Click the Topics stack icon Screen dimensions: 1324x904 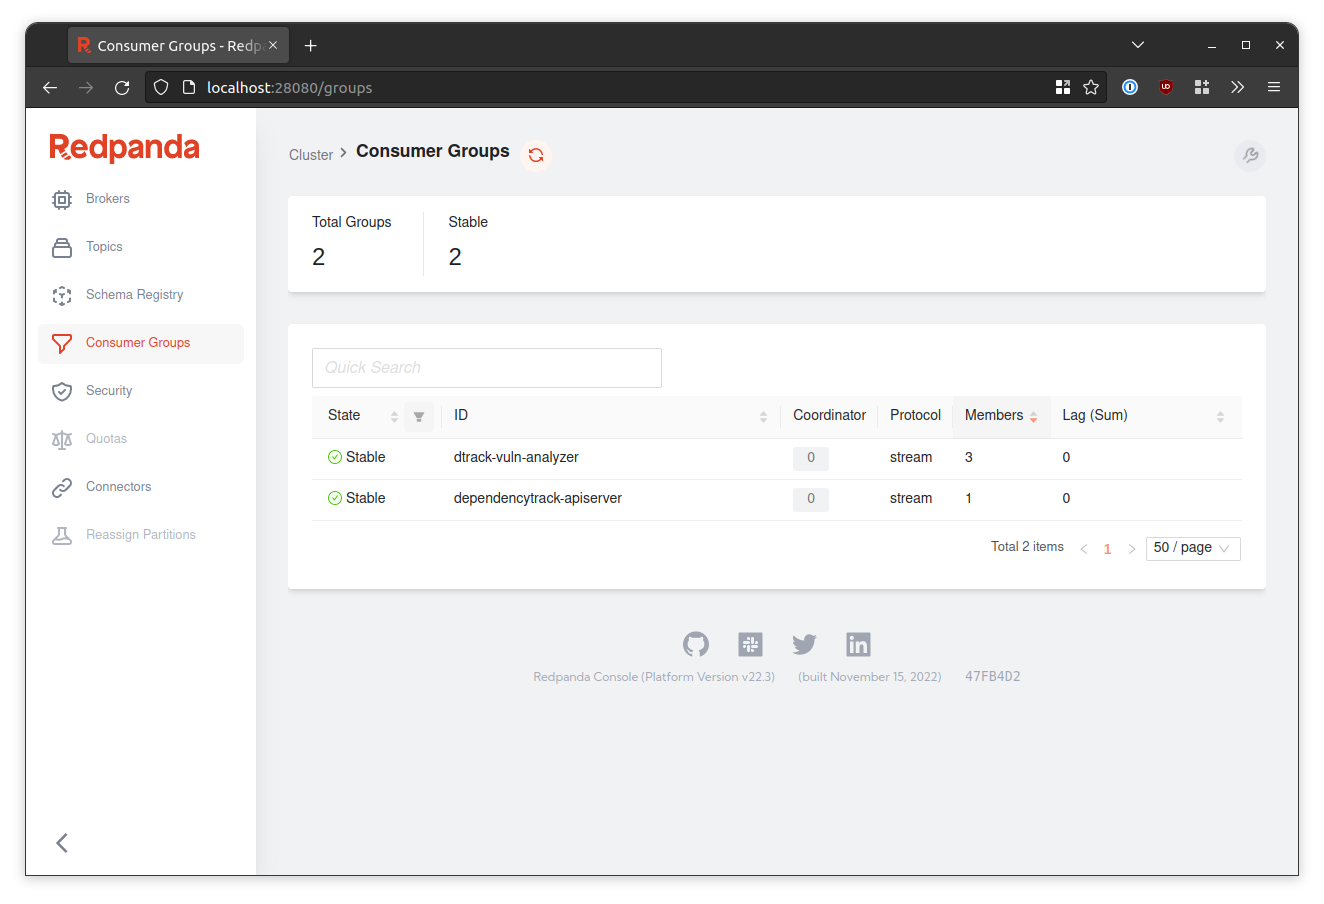62,248
